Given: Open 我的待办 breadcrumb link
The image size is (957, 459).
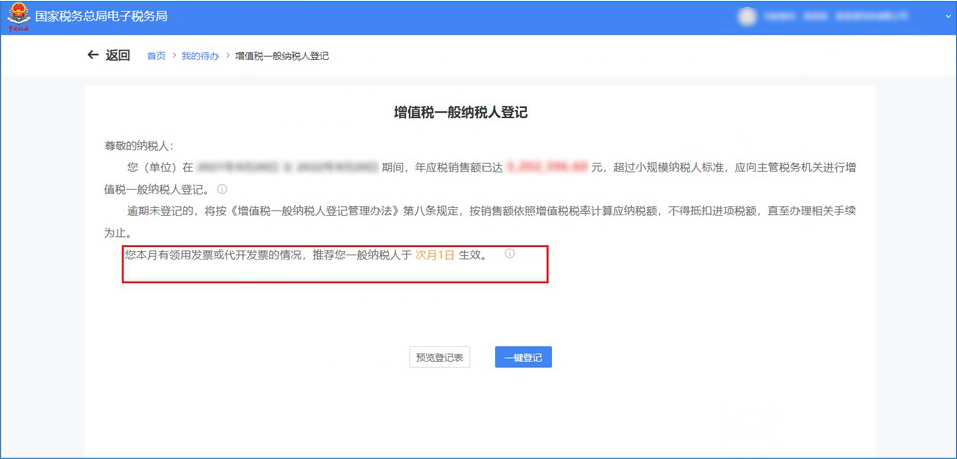Looking at the screenshot, I should pos(200,56).
